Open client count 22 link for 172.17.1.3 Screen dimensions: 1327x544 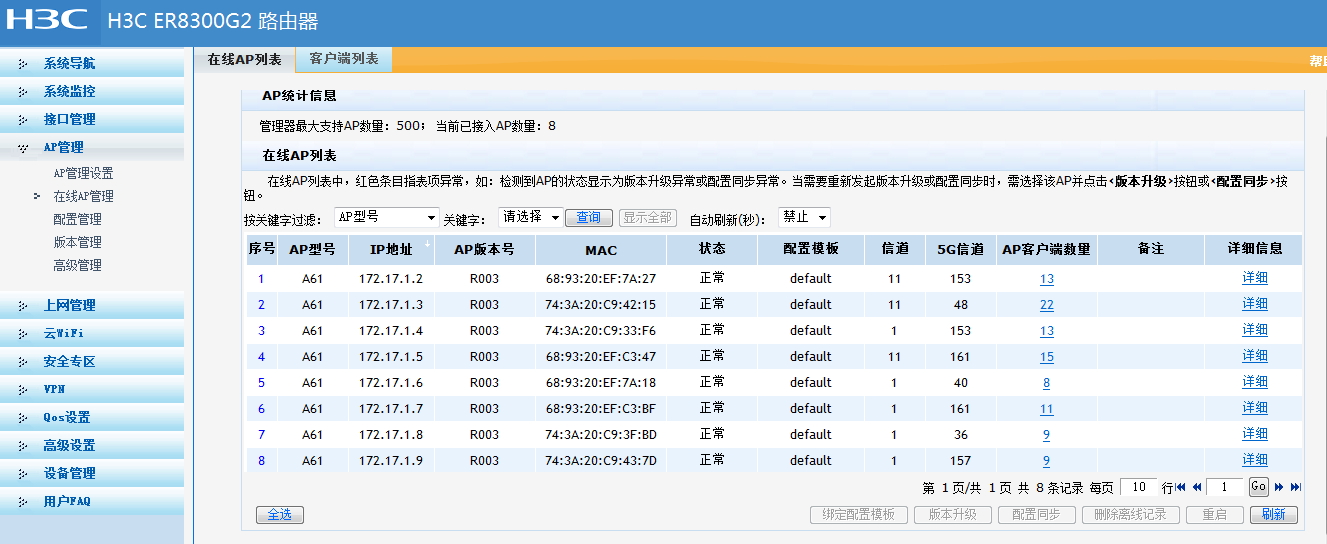(x=1046, y=305)
